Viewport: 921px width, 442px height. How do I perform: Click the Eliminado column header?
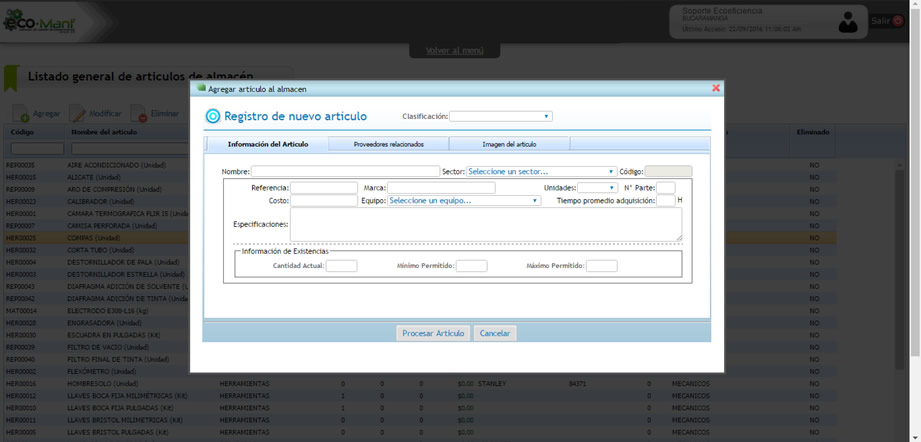coord(813,132)
